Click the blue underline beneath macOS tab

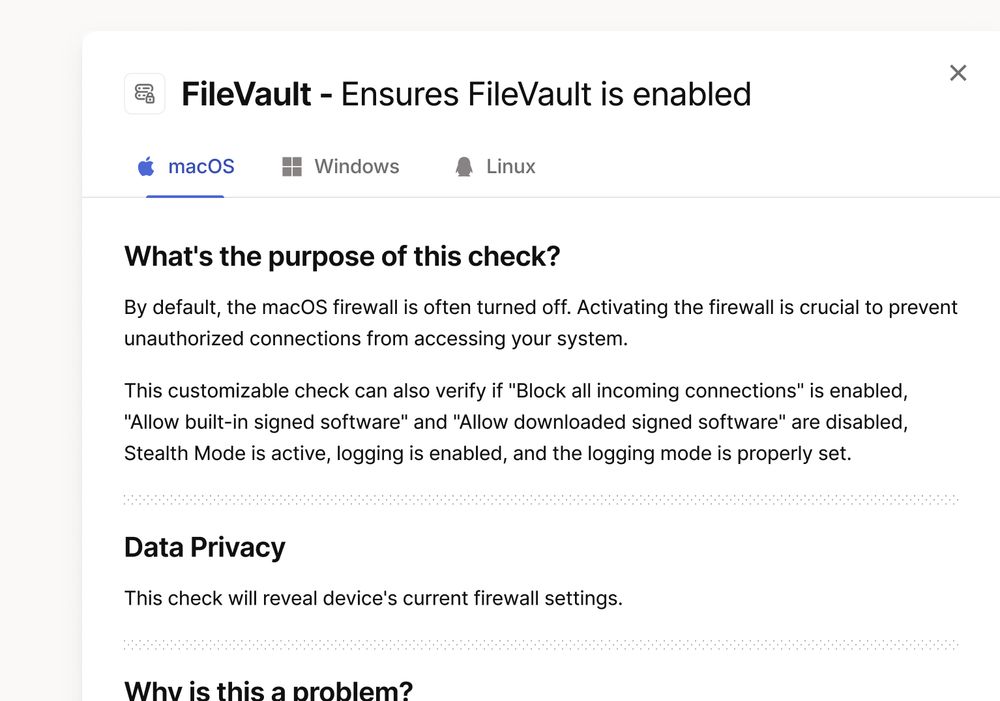coord(185,196)
